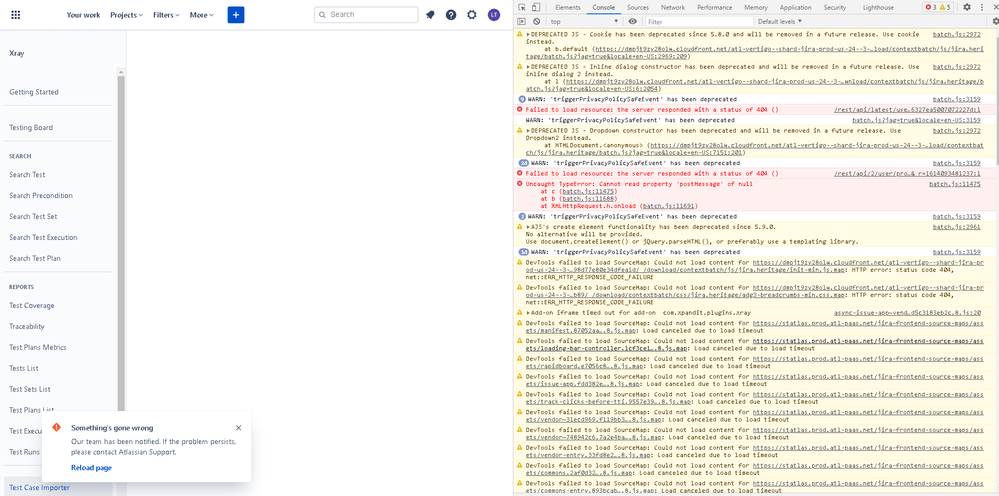Open Search Test Set in sidebar

click(33, 216)
